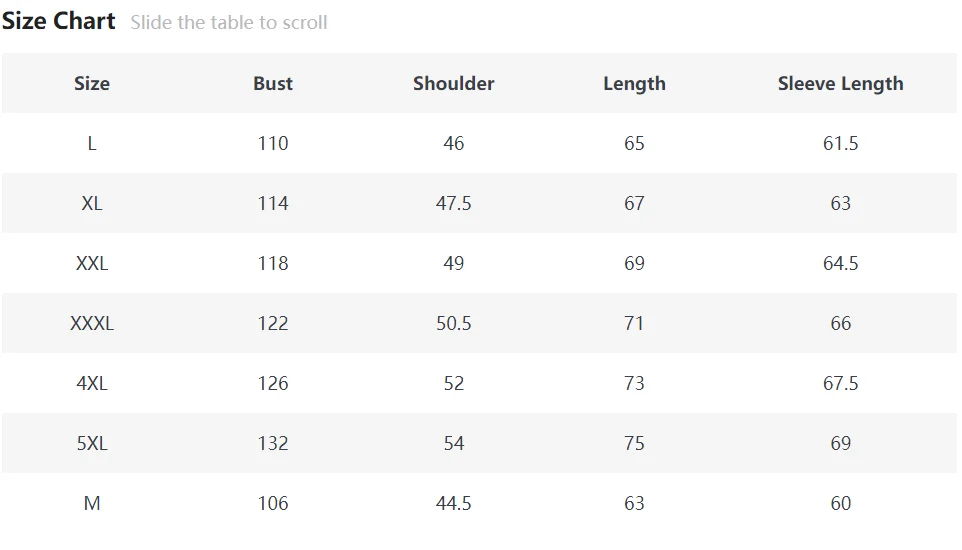
Task: Click length value 69 for XXL
Action: coord(634,263)
